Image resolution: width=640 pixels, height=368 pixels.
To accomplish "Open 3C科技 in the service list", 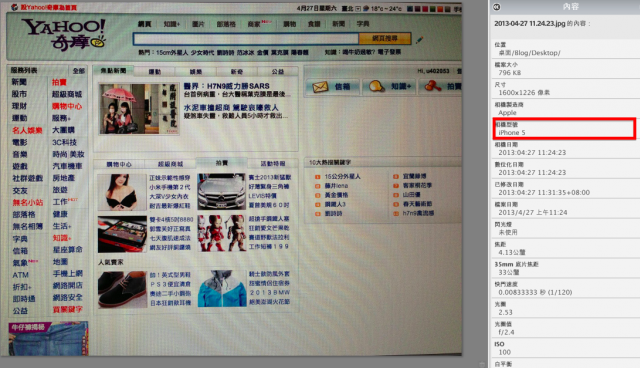I will click(x=64, y=142).
